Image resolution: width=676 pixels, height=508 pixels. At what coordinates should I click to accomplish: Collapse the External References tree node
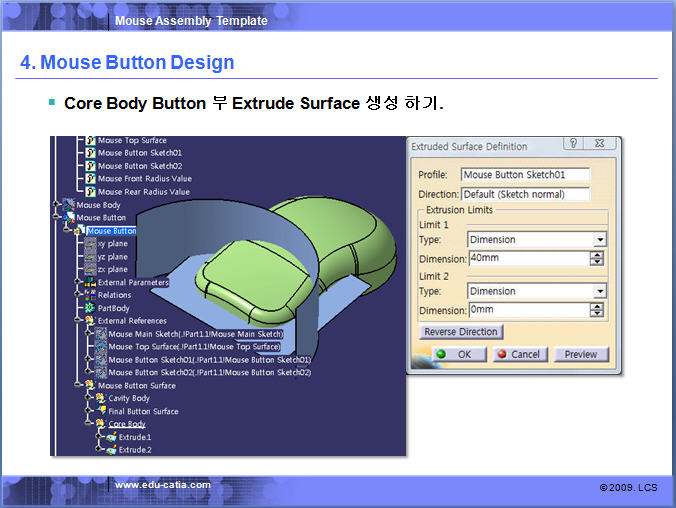point(75,321)
